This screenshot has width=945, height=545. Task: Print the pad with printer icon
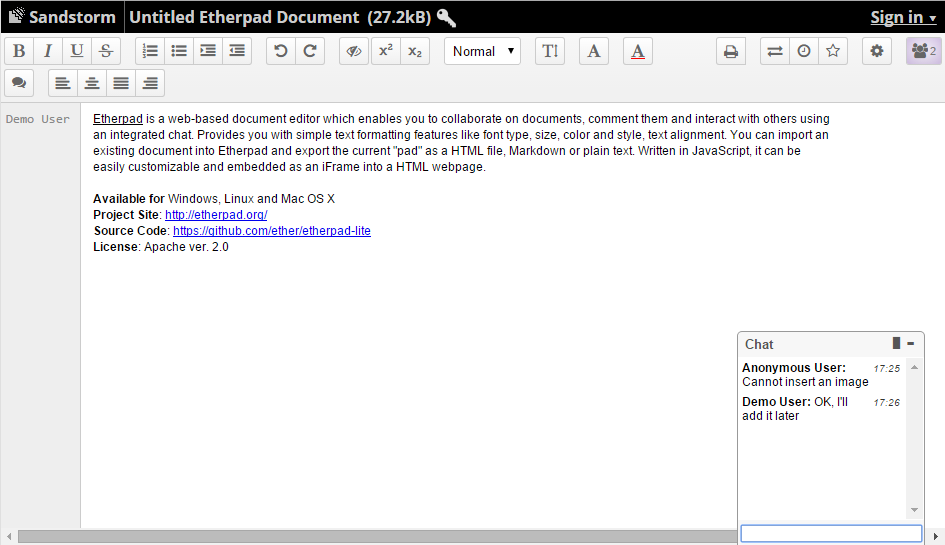coord(731,51)
